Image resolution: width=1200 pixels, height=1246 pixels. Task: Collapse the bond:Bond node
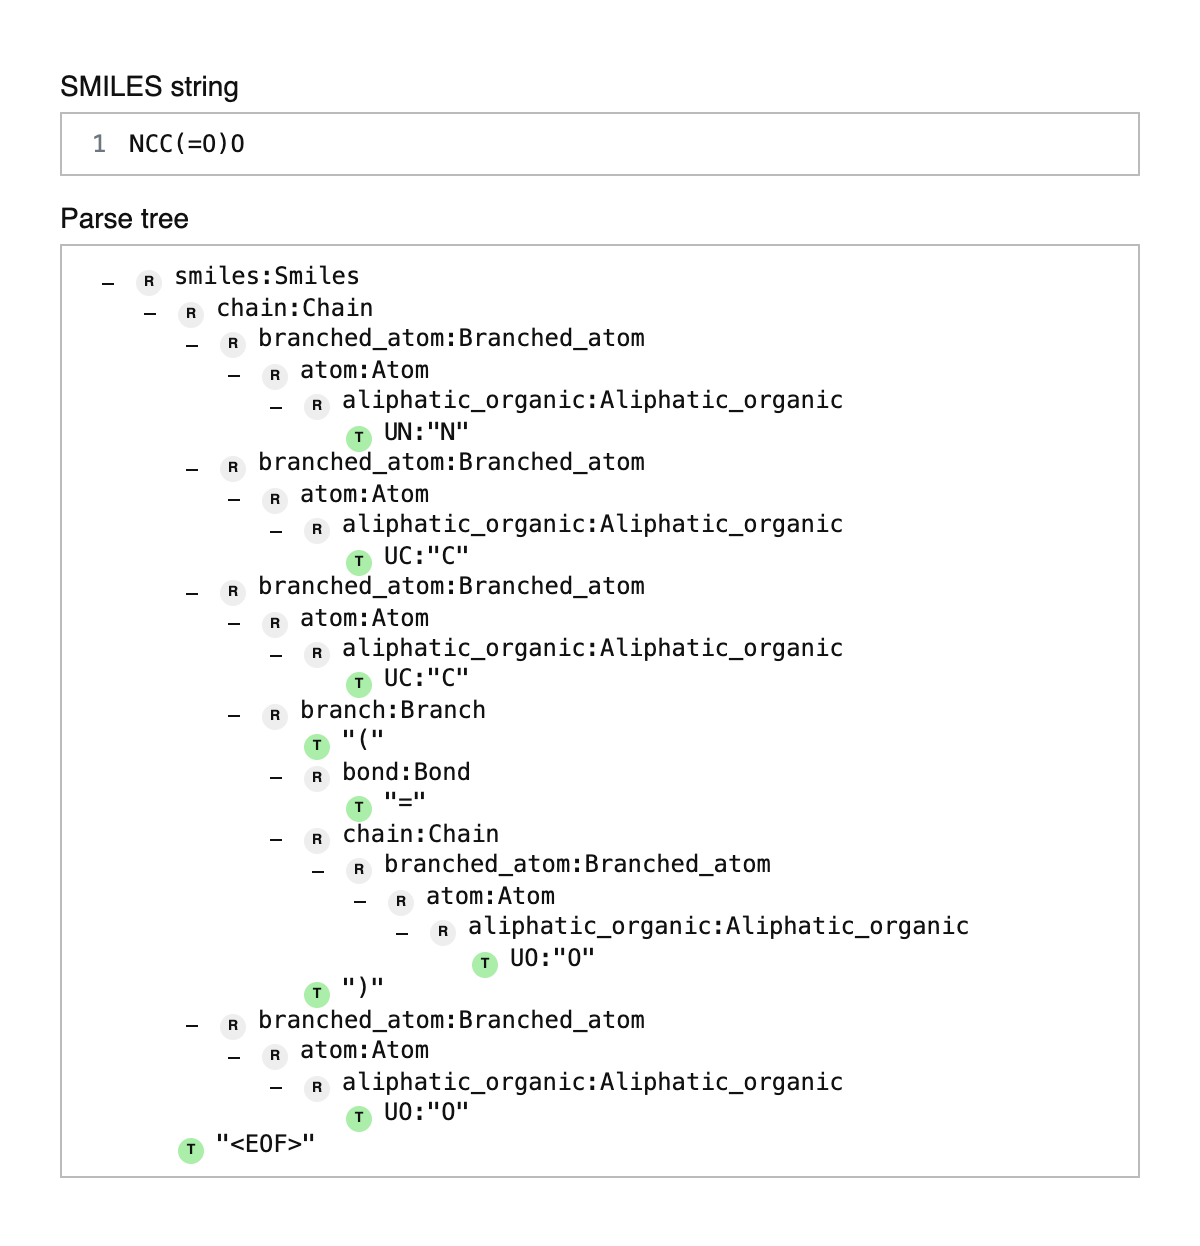coord(276,778)
